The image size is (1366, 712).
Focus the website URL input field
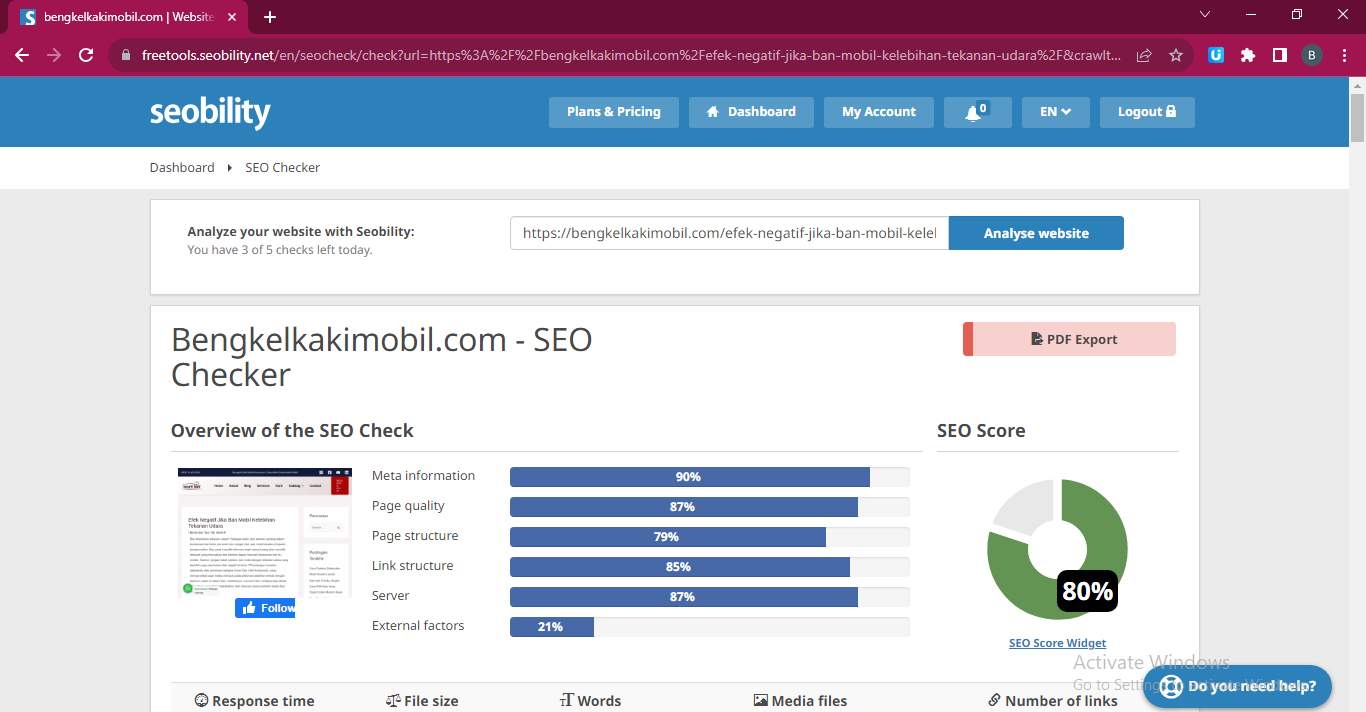[x=729, y=233]
